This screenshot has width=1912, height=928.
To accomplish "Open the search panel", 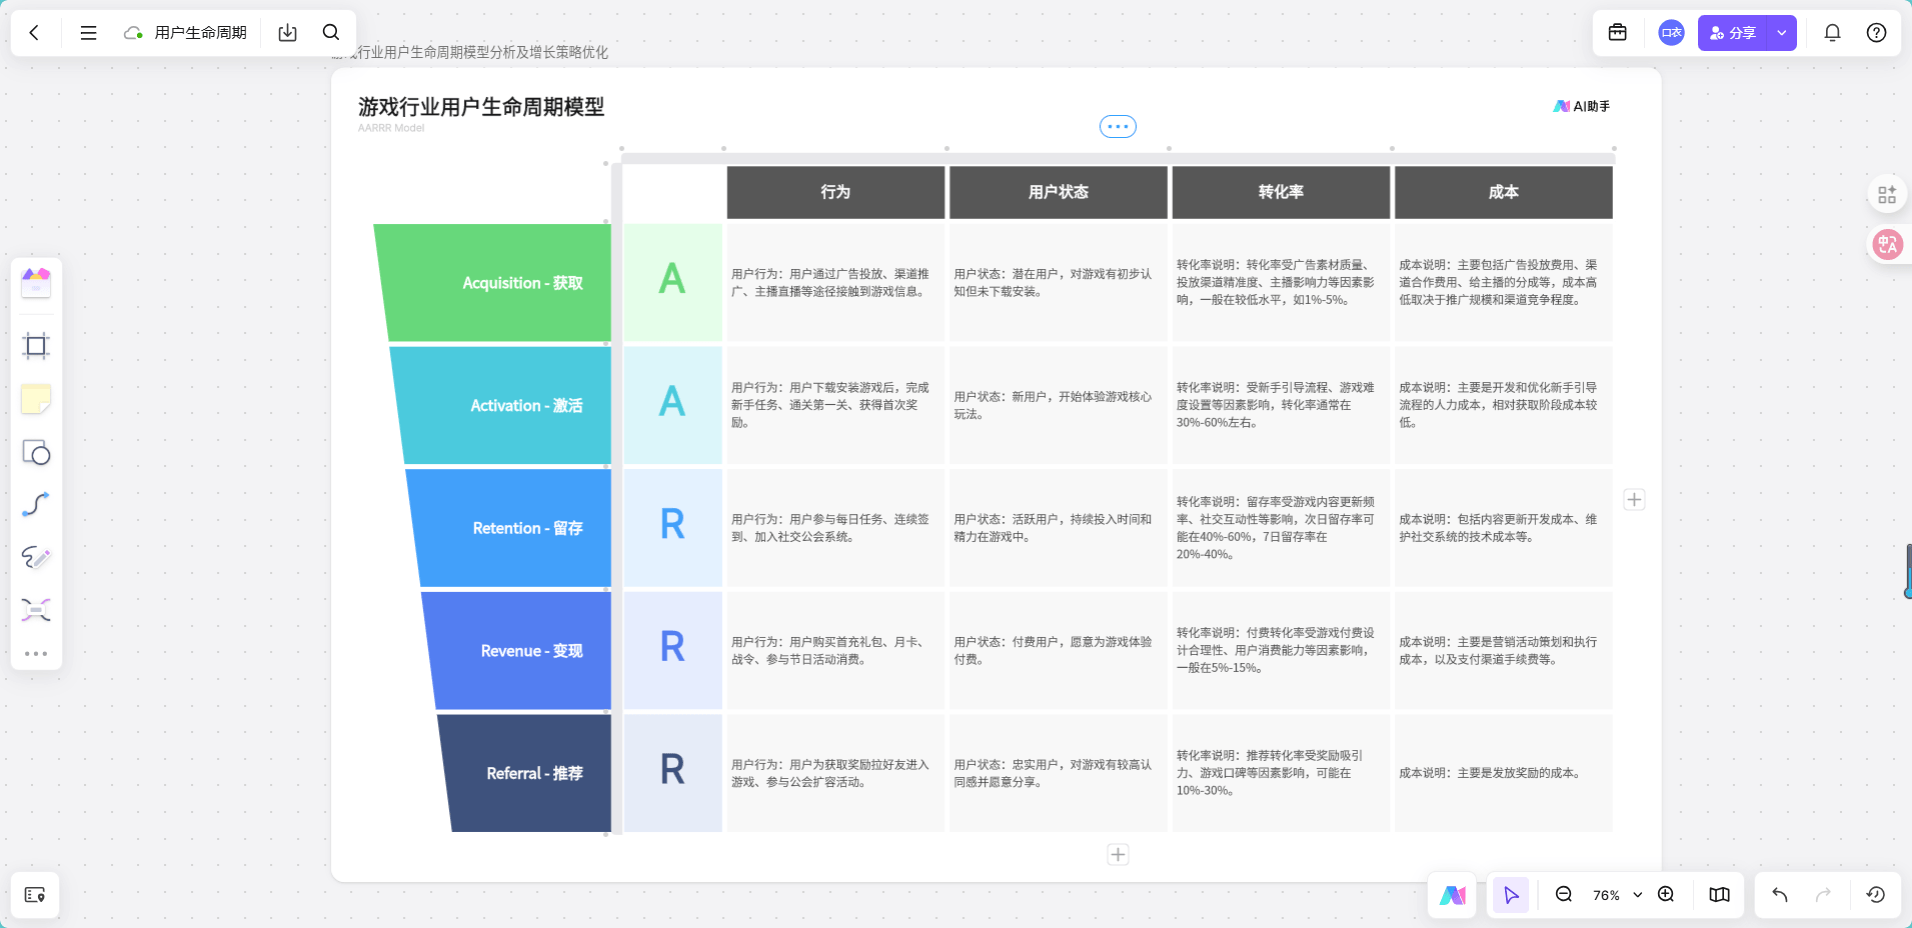I will click(330, 32).
